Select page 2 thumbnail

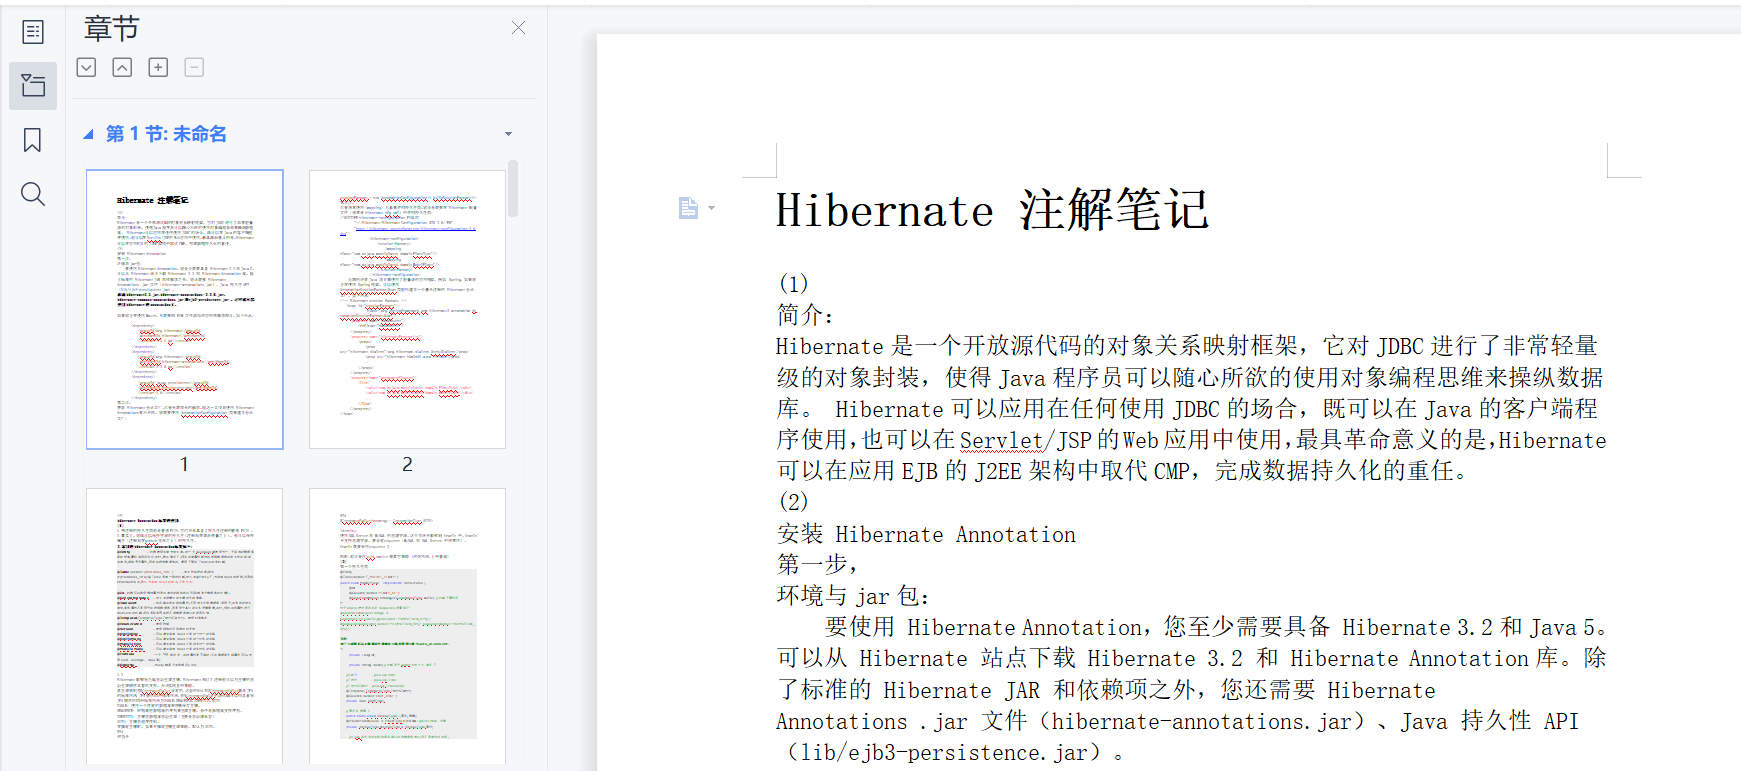coord(407,309)
